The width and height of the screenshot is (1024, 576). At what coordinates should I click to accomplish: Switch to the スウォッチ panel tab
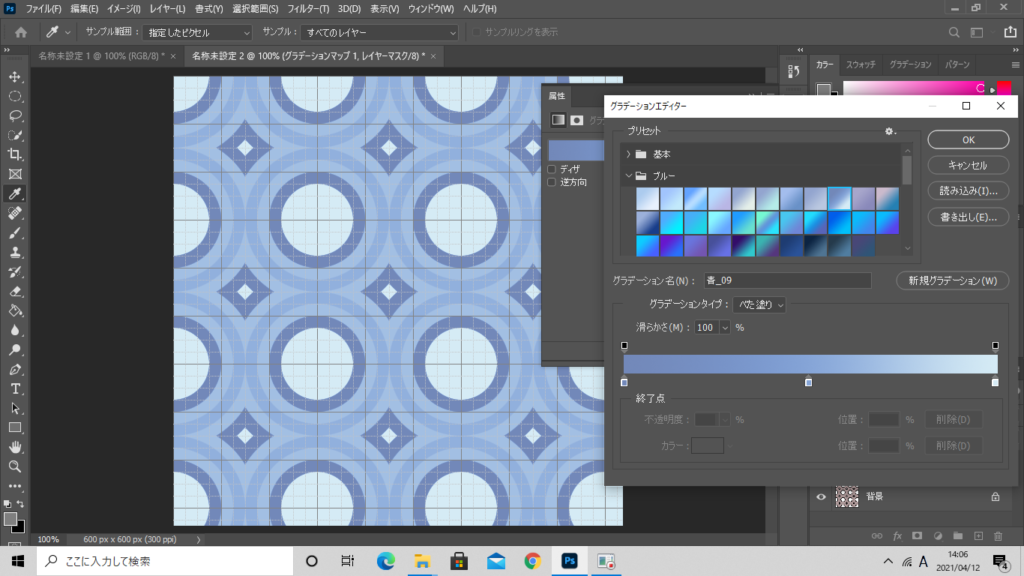[861, 65]
